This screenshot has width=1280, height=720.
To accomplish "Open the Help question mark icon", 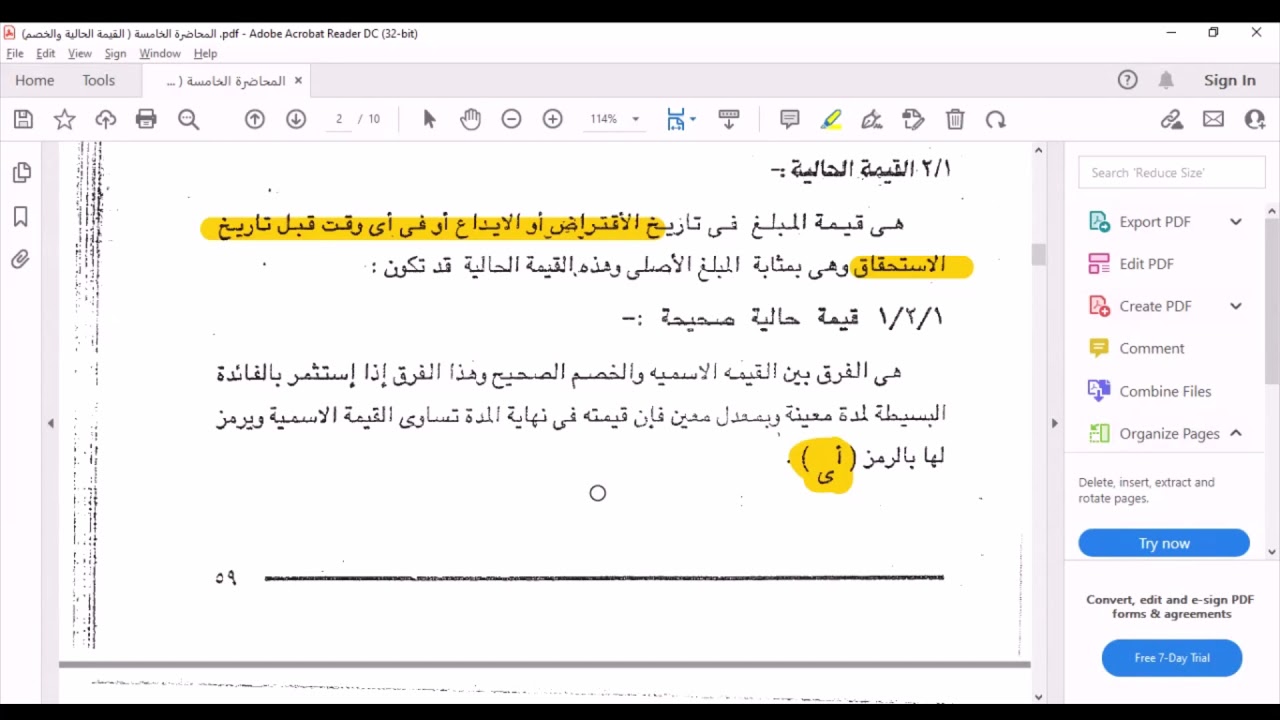I will [1127, 80].
